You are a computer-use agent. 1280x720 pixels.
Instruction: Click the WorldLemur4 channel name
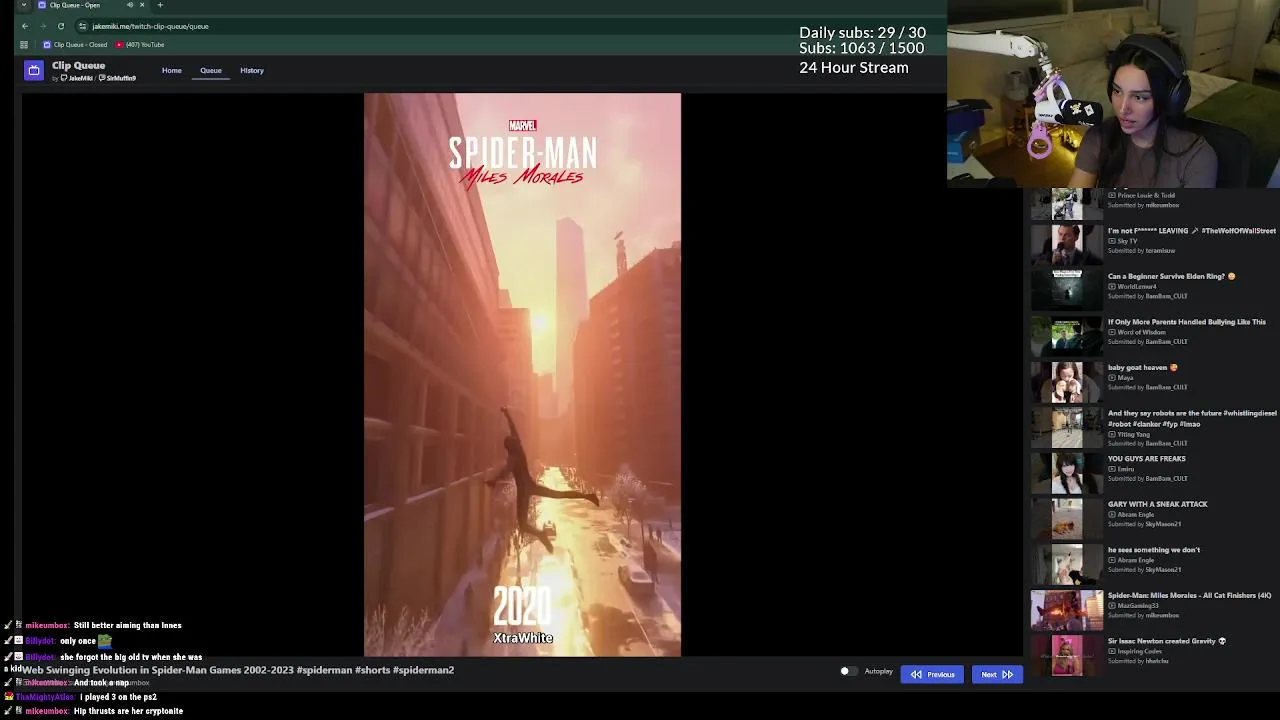coord(1136,286)
